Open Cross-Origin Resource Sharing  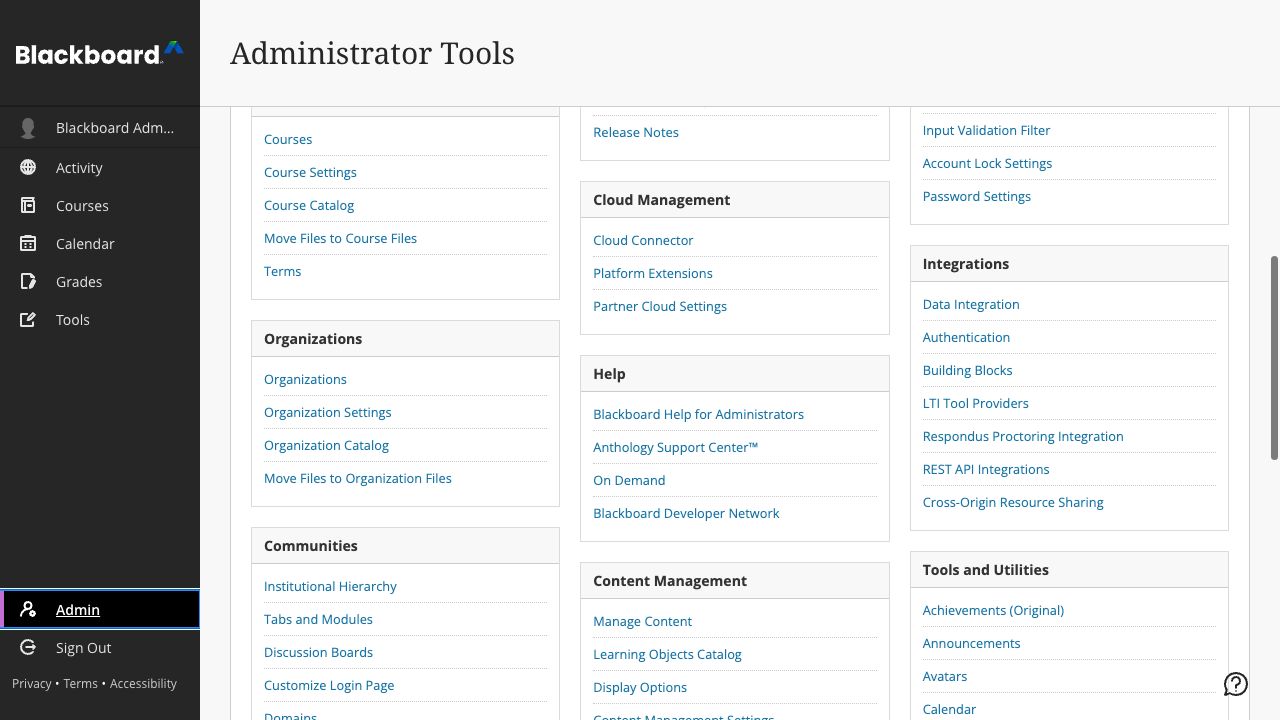(x=1013, y=502)
